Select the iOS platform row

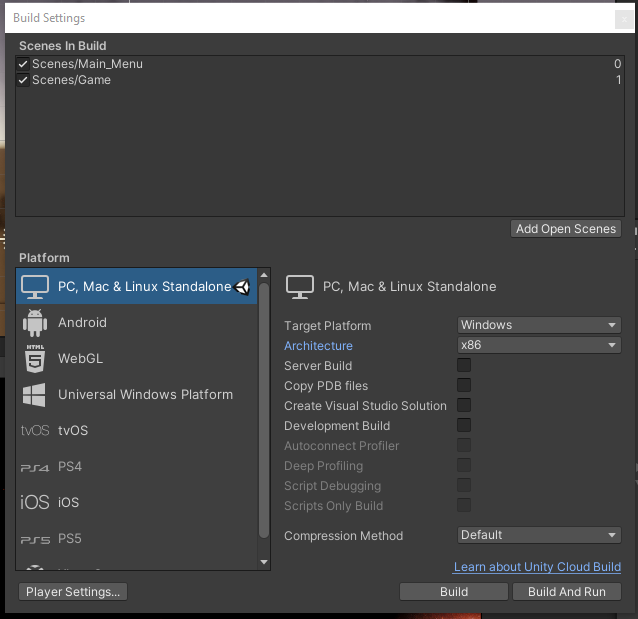point(136,502)
